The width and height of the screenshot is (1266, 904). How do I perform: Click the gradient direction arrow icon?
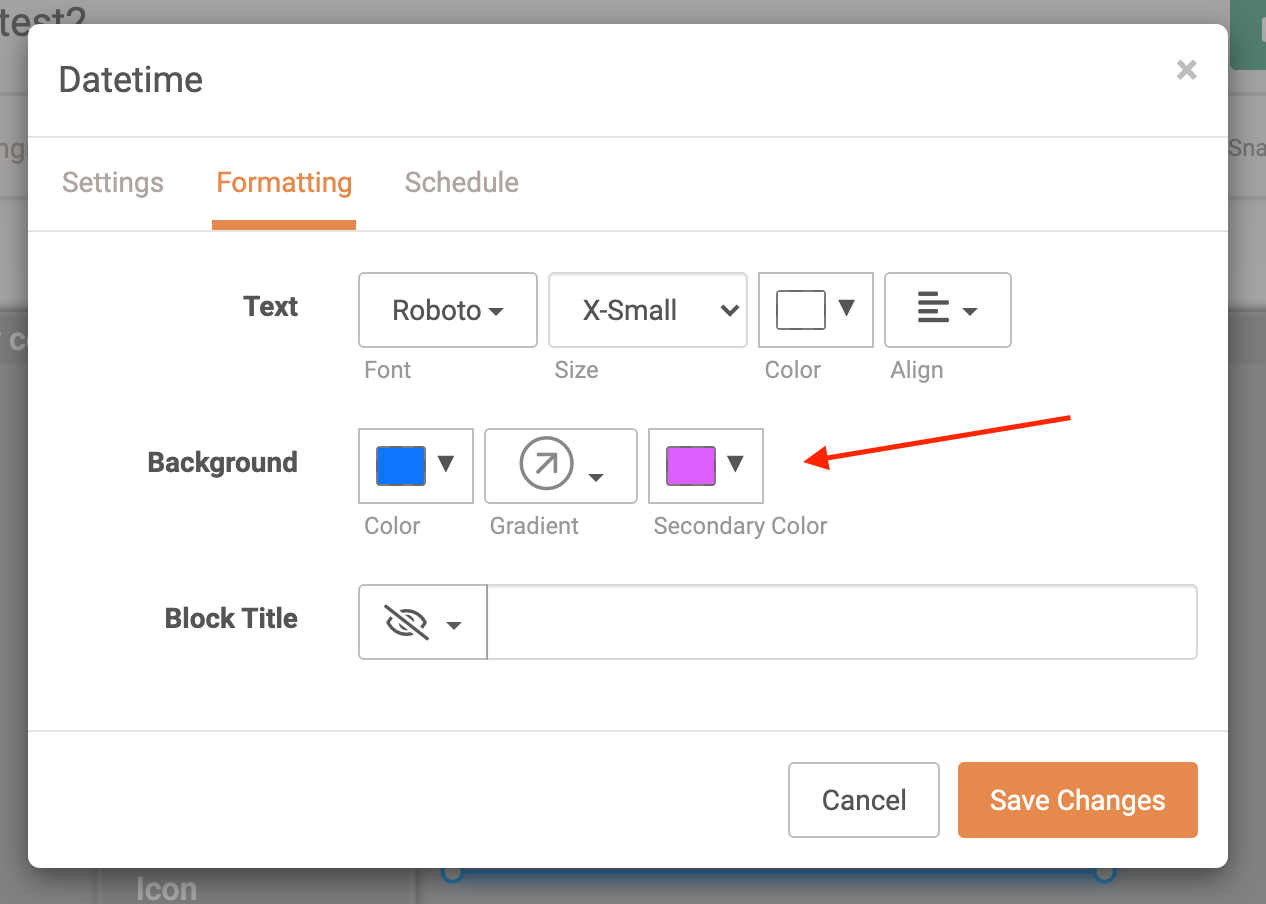click(548, 464)
